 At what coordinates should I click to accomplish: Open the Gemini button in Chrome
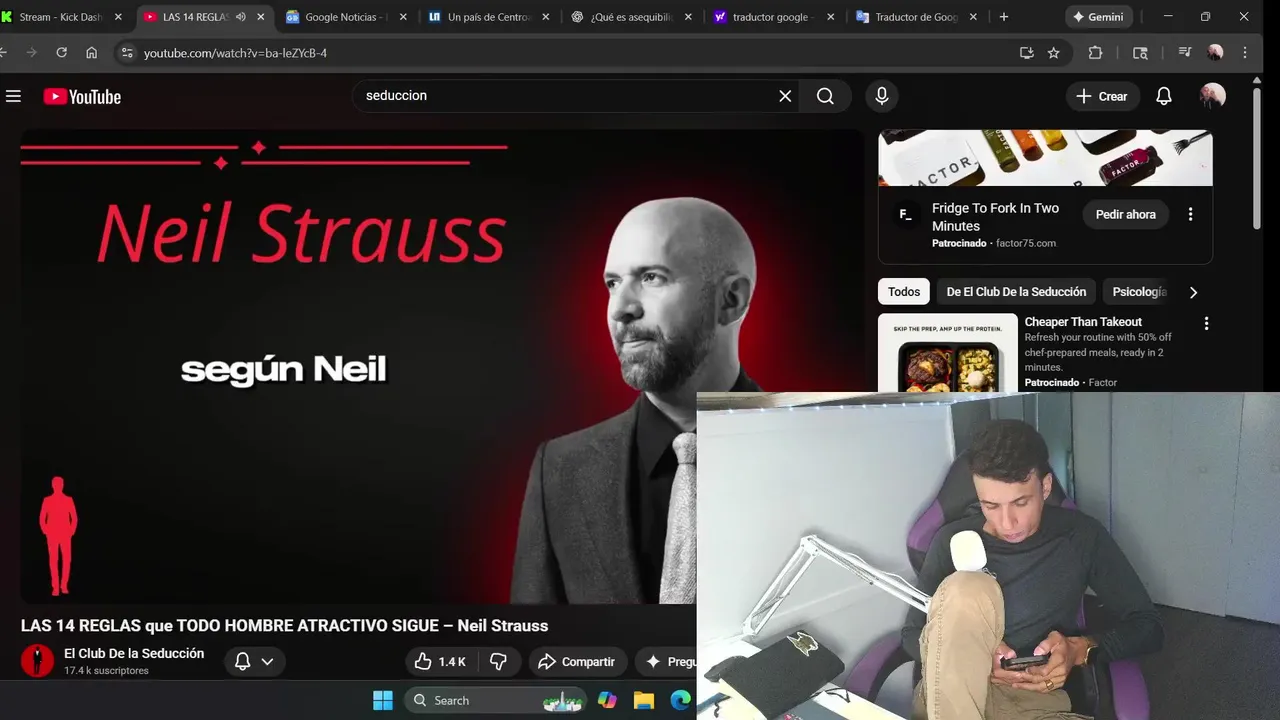(1098, 17)
